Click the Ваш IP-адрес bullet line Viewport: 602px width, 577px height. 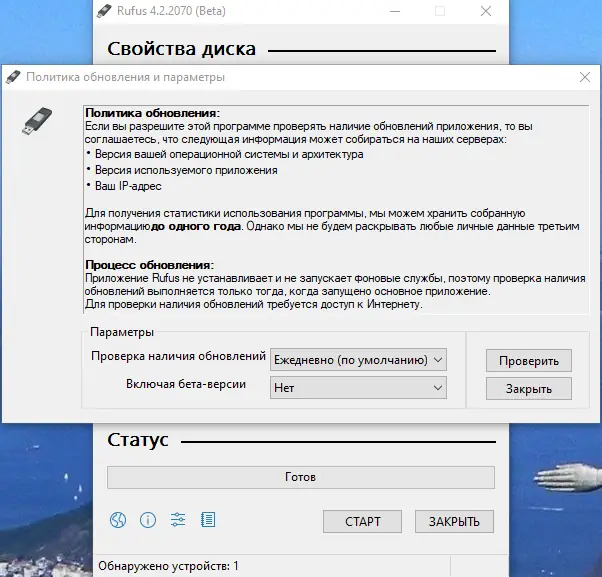[x=128, y=186]
